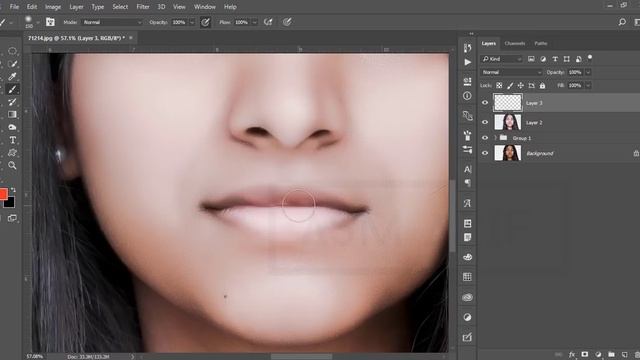
Task: Open the Image menu
Action: 53,7
